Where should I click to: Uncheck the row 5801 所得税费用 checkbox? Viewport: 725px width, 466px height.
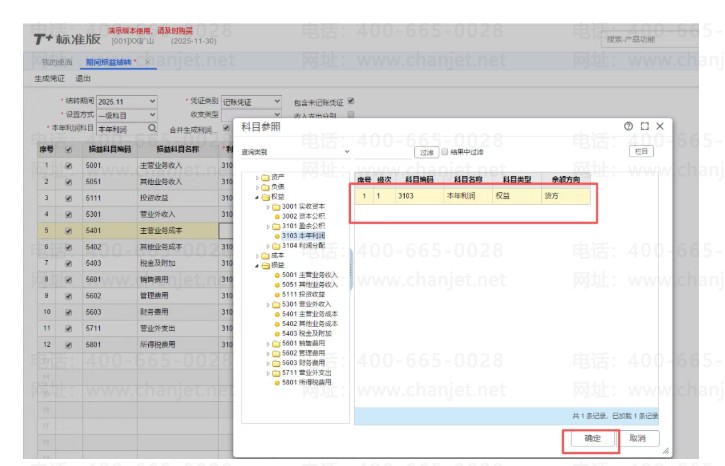pyautogui.click(x=68, y=345)
